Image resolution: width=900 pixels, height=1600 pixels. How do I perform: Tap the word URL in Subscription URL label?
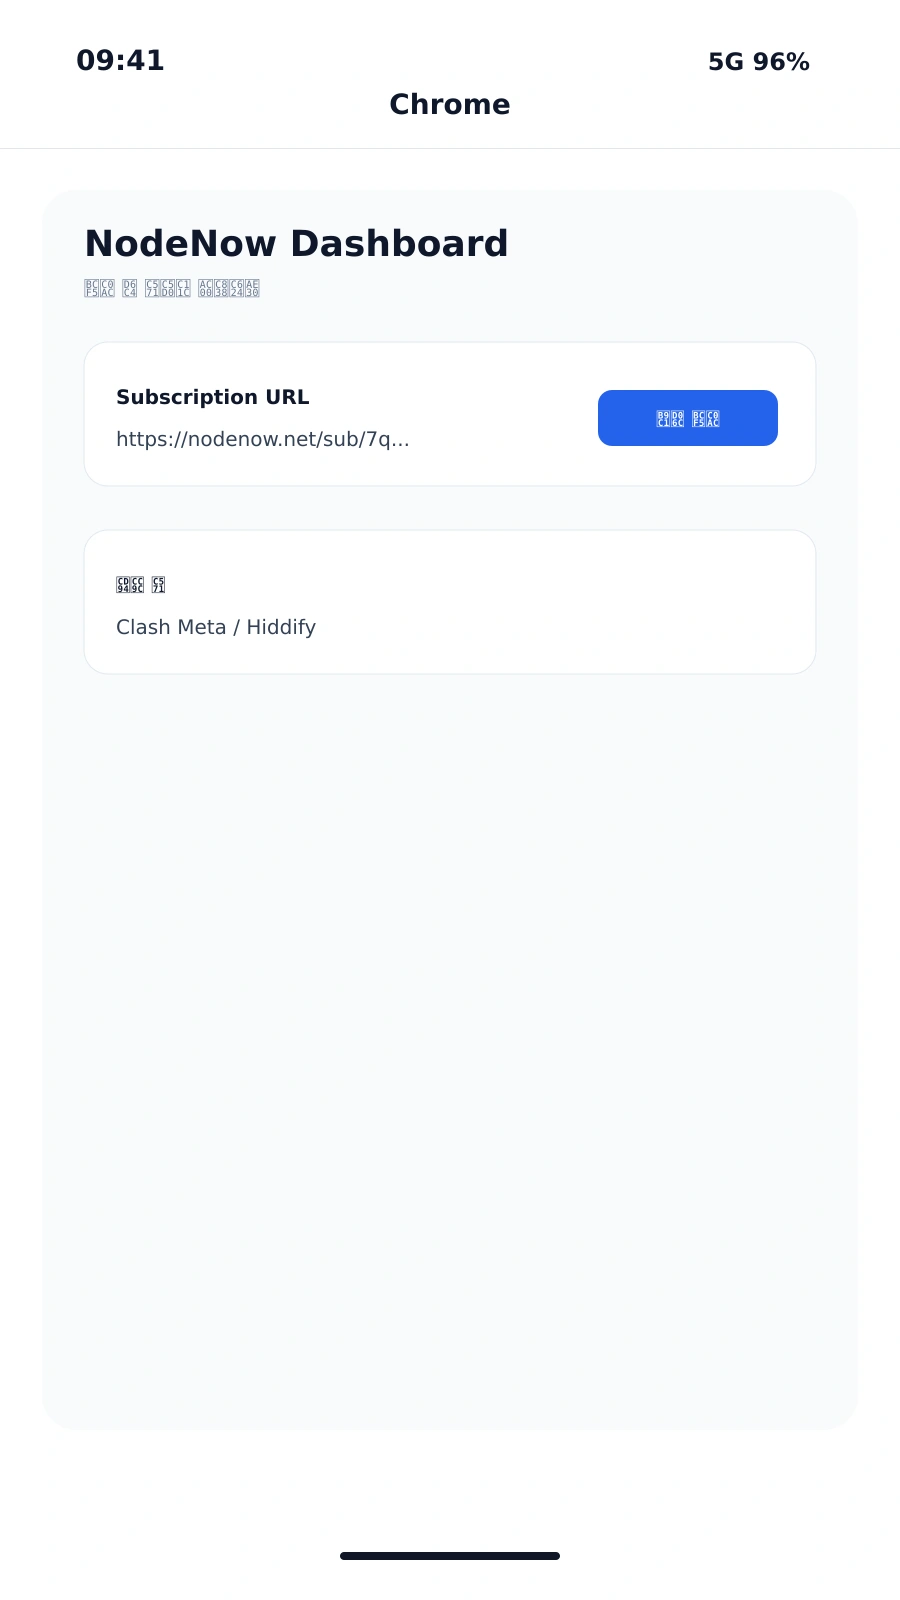click(287, 397)
